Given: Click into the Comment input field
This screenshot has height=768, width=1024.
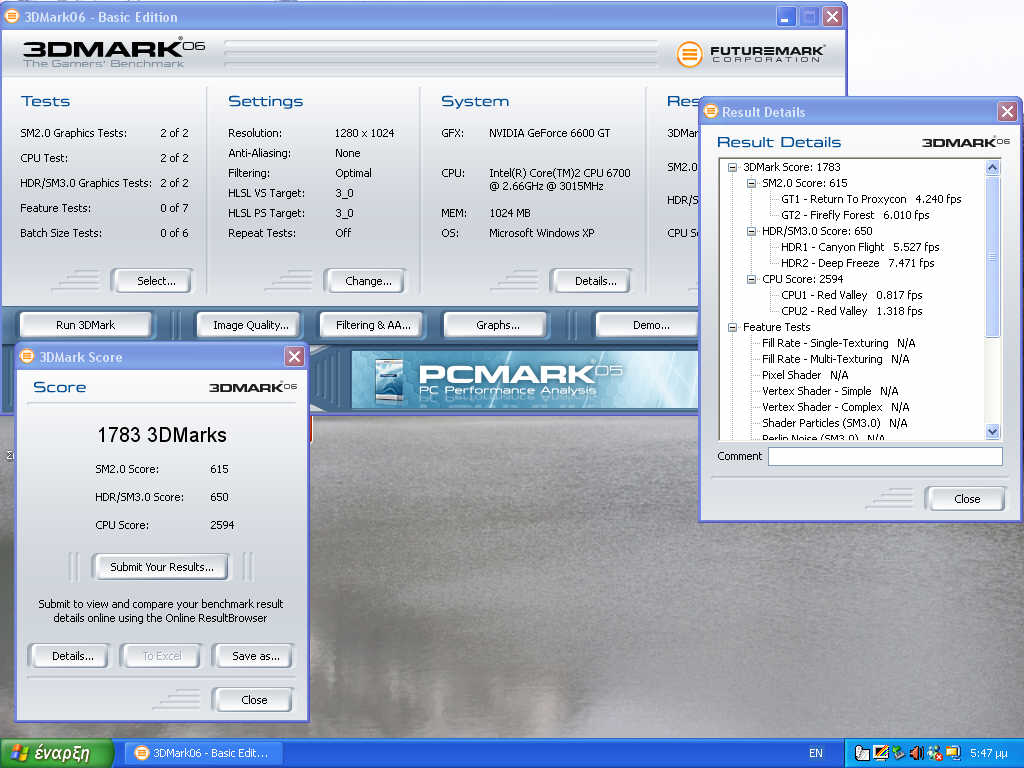Looking at the screenshot, I should [x=885, y=456].
